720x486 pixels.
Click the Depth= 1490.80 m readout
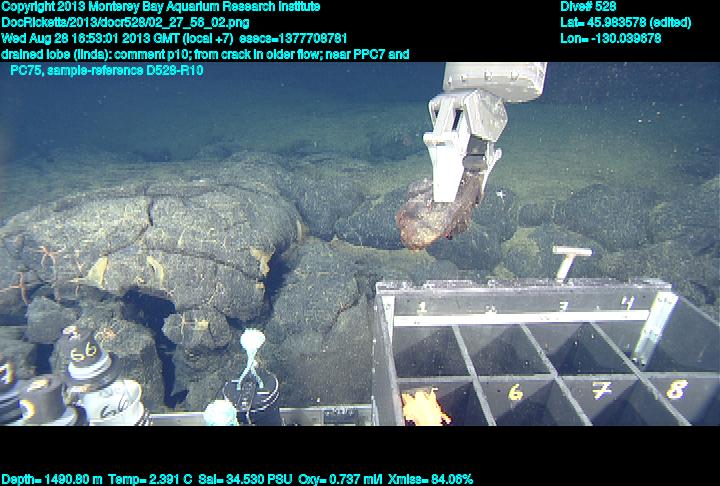point(52,480)
